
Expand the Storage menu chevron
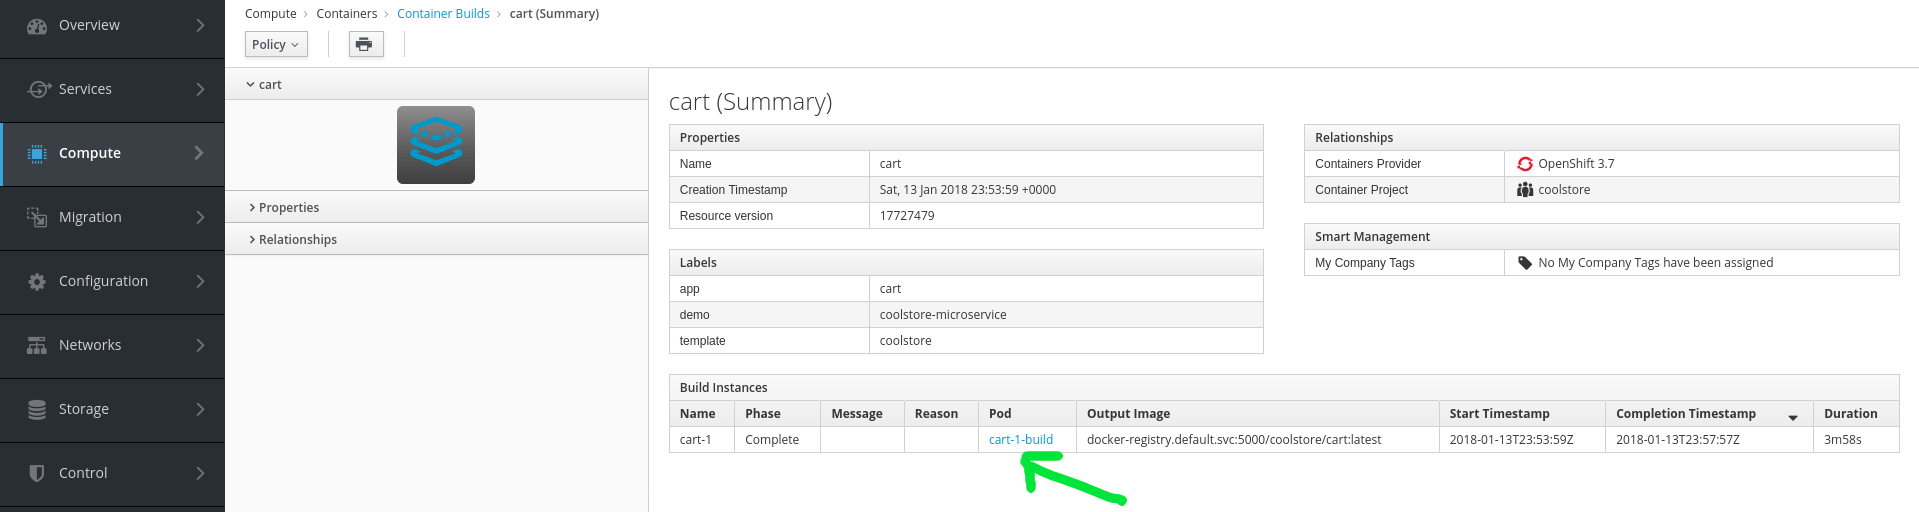200,409
